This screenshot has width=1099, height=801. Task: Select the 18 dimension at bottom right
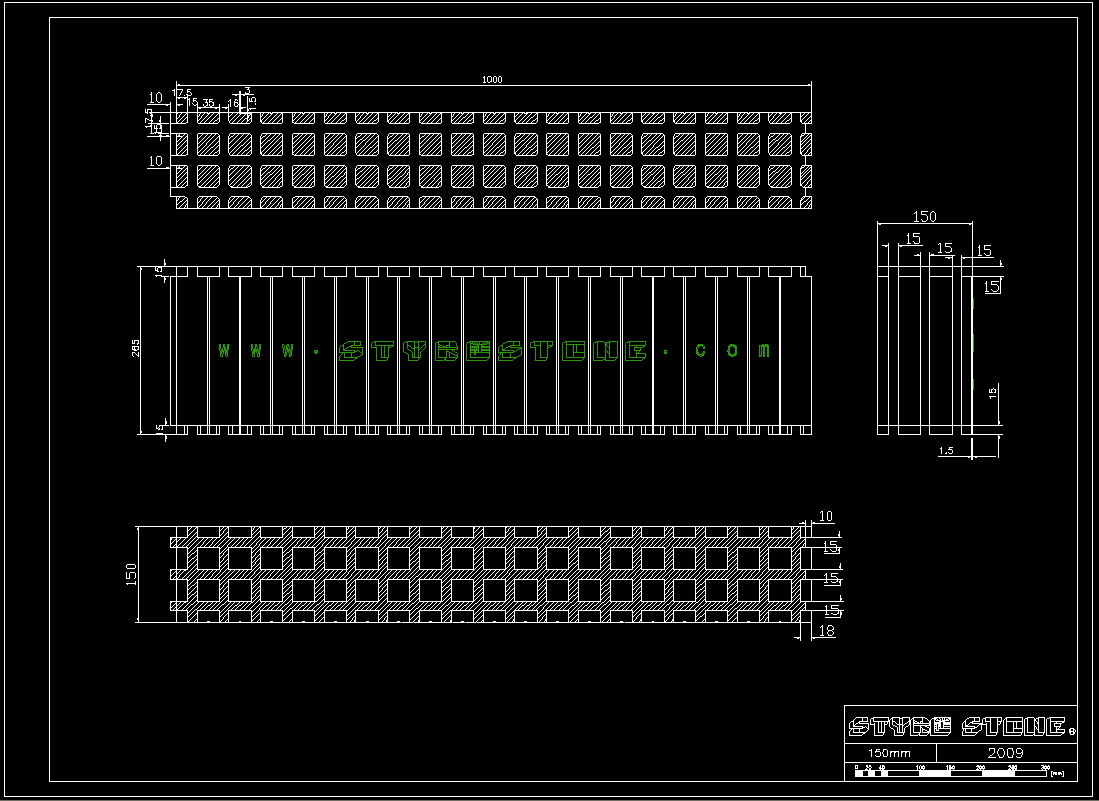[x=826, y=630]
